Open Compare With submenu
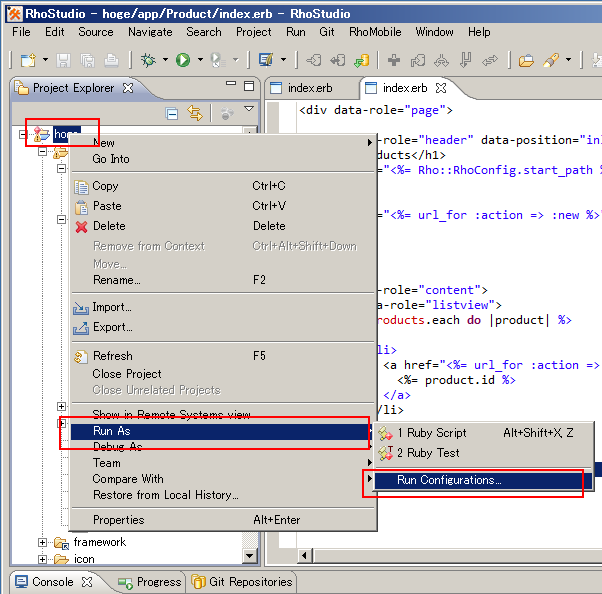Screen dimensions: 602x594 tap(223, 479)
